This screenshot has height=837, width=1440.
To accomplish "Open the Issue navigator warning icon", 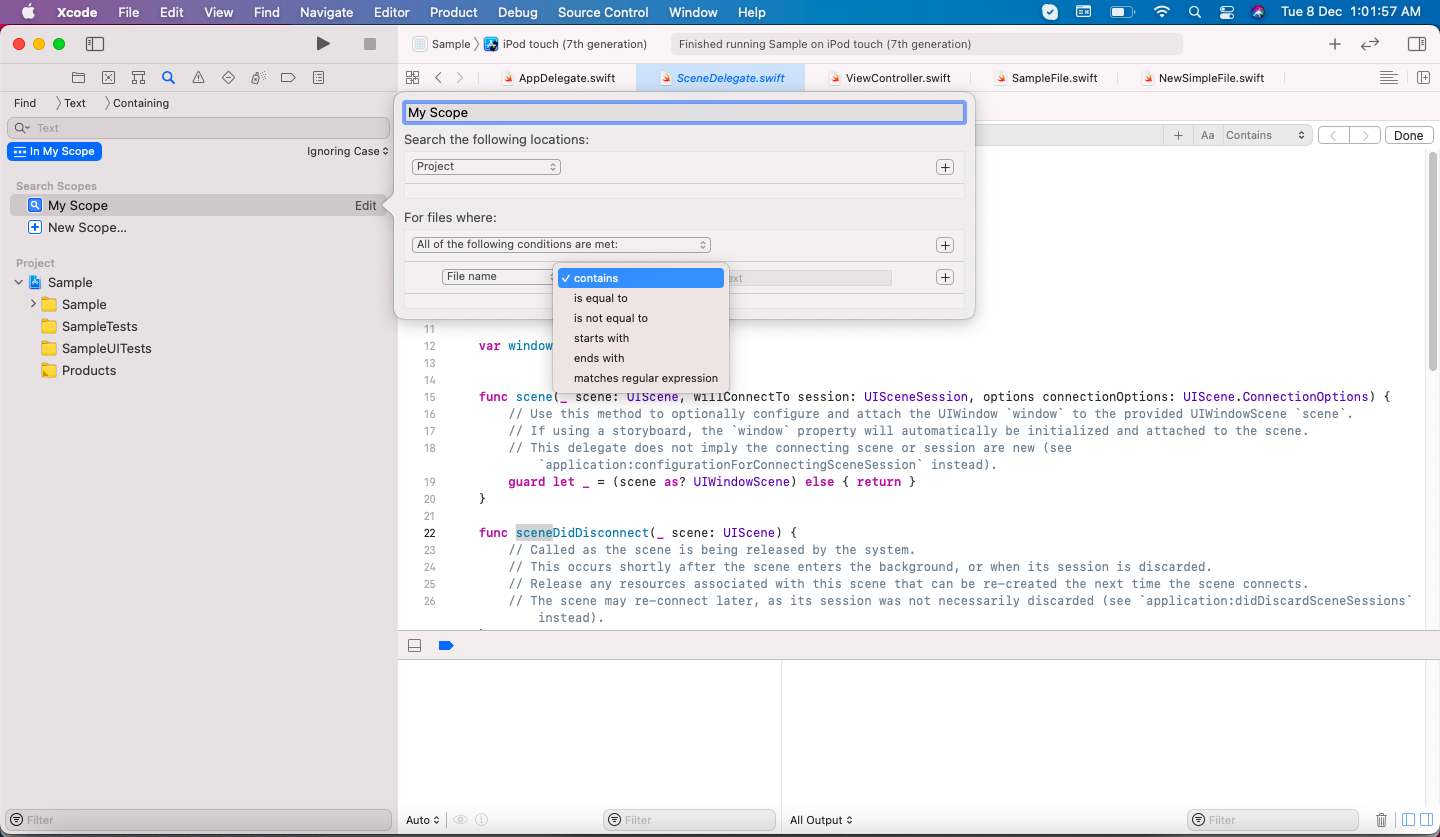I will tap(198, 78).
